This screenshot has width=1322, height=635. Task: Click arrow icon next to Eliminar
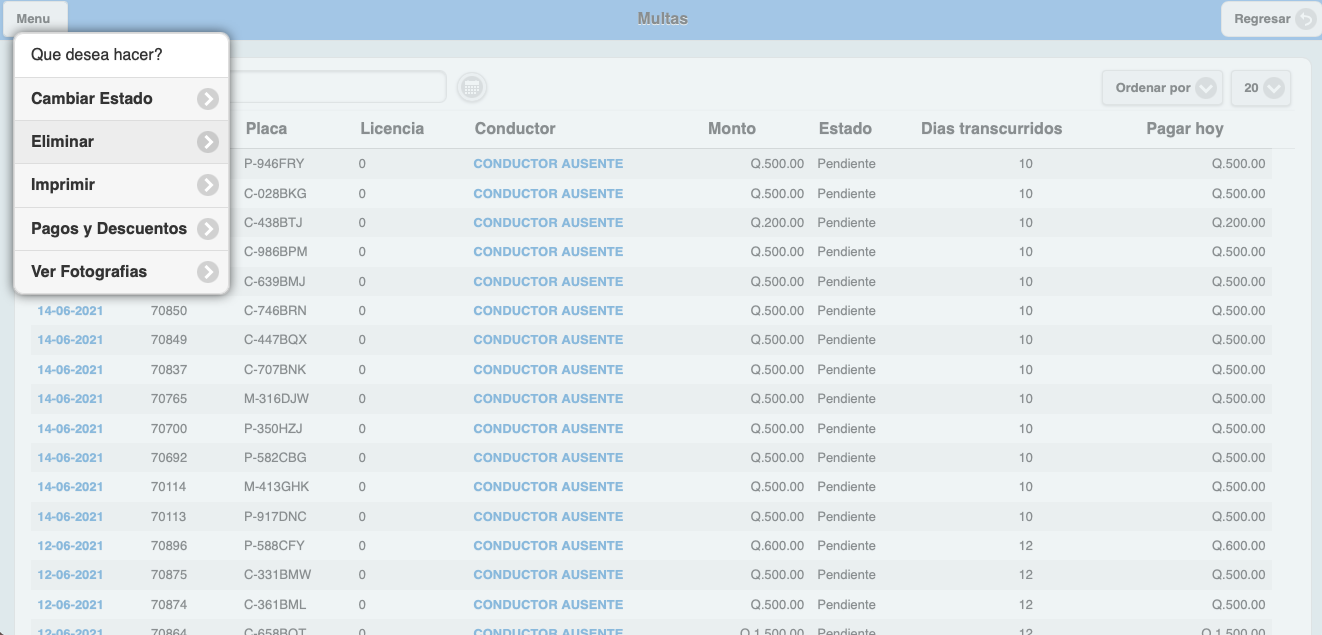207,142
